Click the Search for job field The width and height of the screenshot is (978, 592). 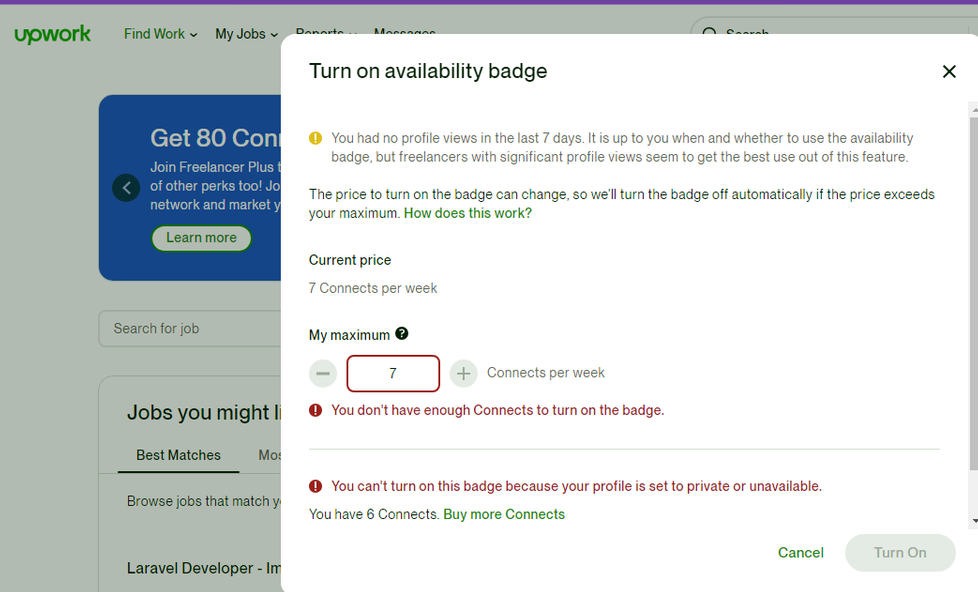click(190, 329)
